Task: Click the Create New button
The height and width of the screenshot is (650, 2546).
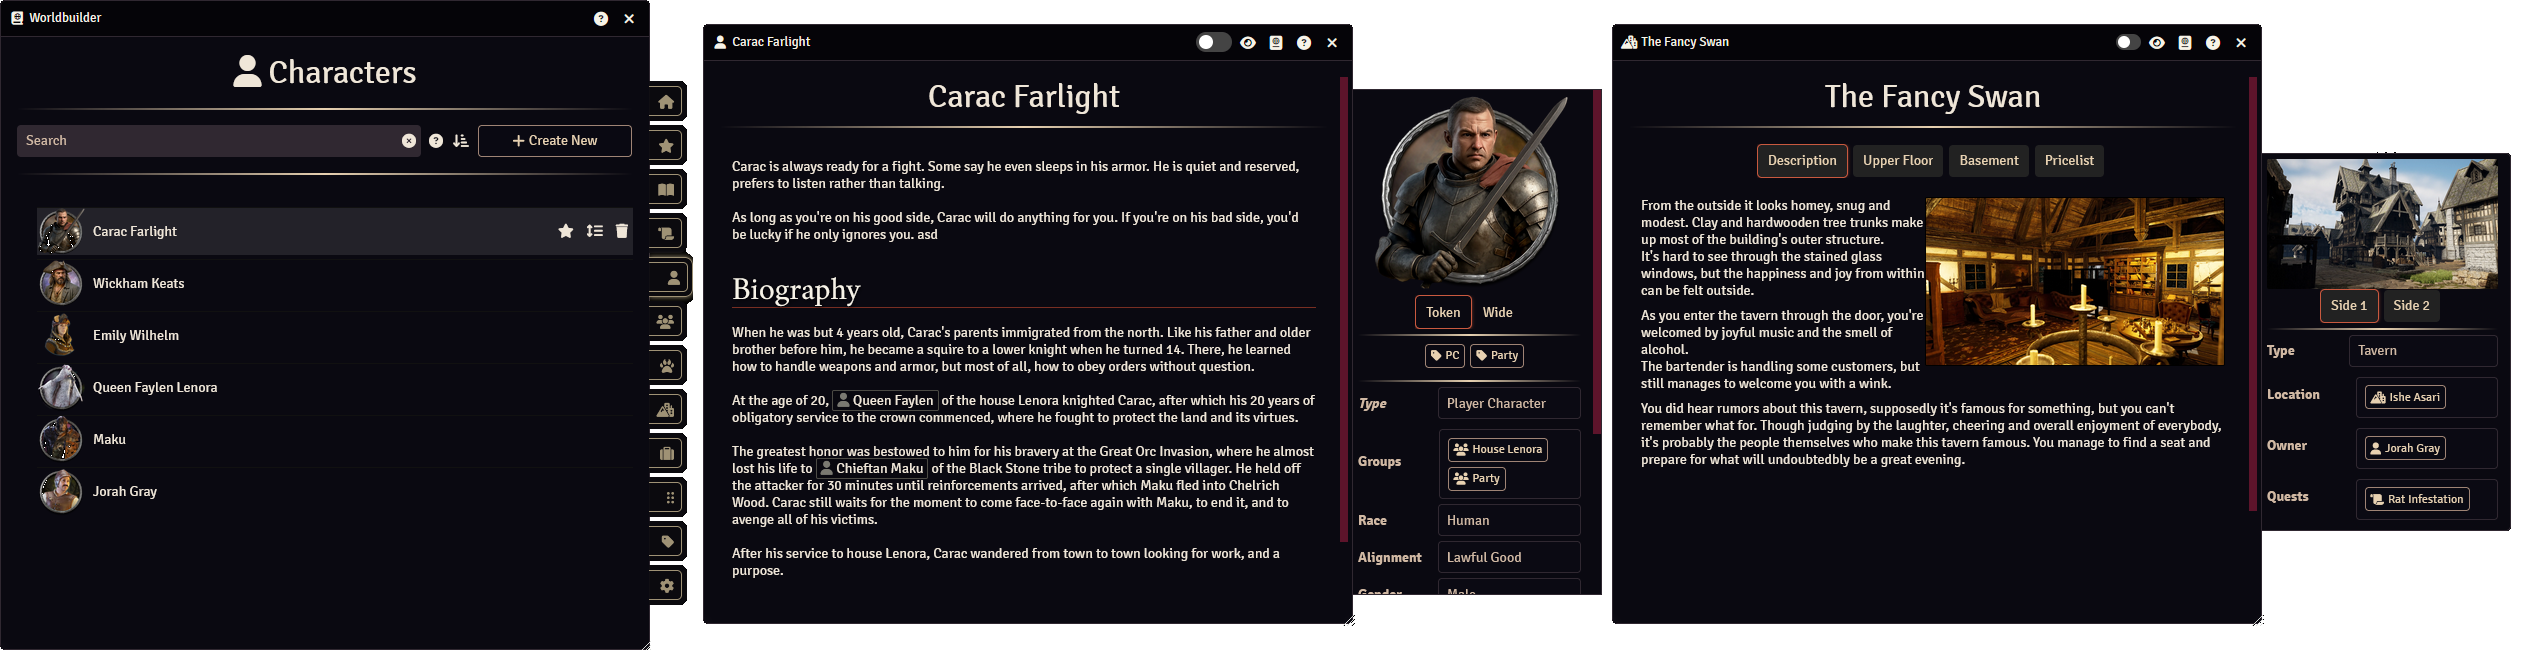Action: 555,141
